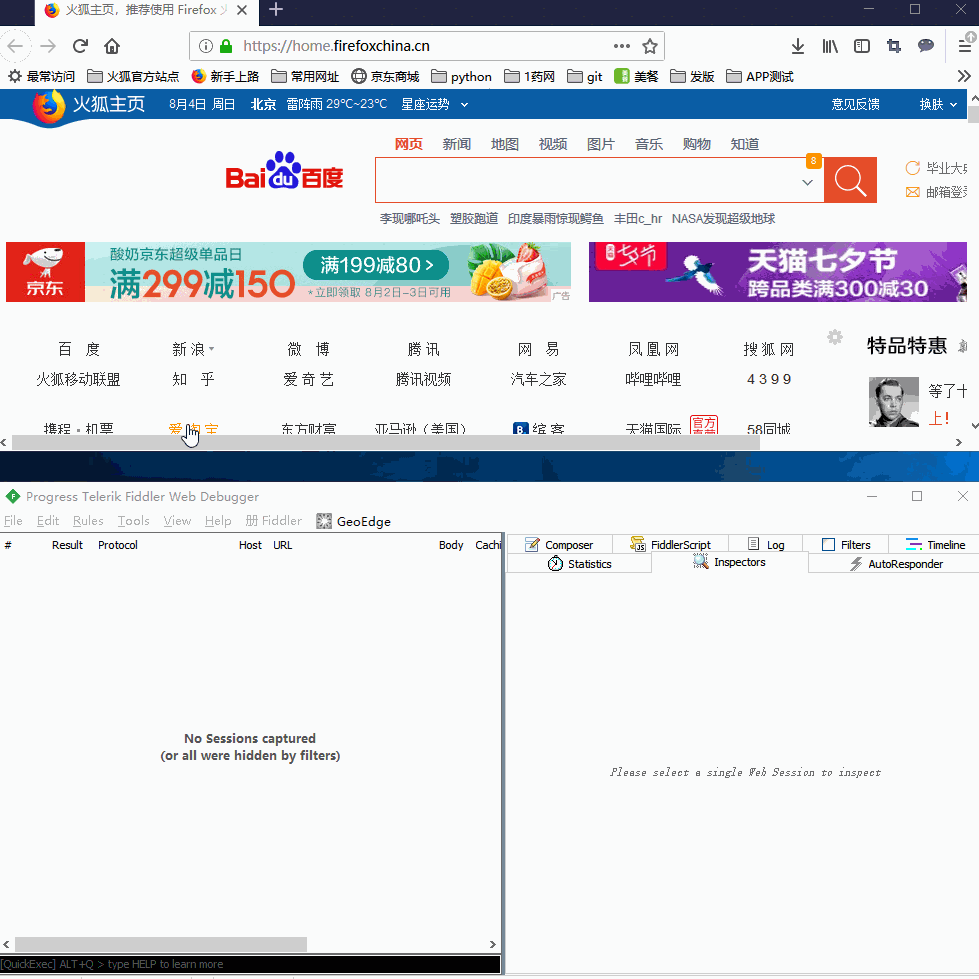Expand Baidu search box dropdown arrow
The width and height of the screenshot is (979, 979).
point(807,182)
